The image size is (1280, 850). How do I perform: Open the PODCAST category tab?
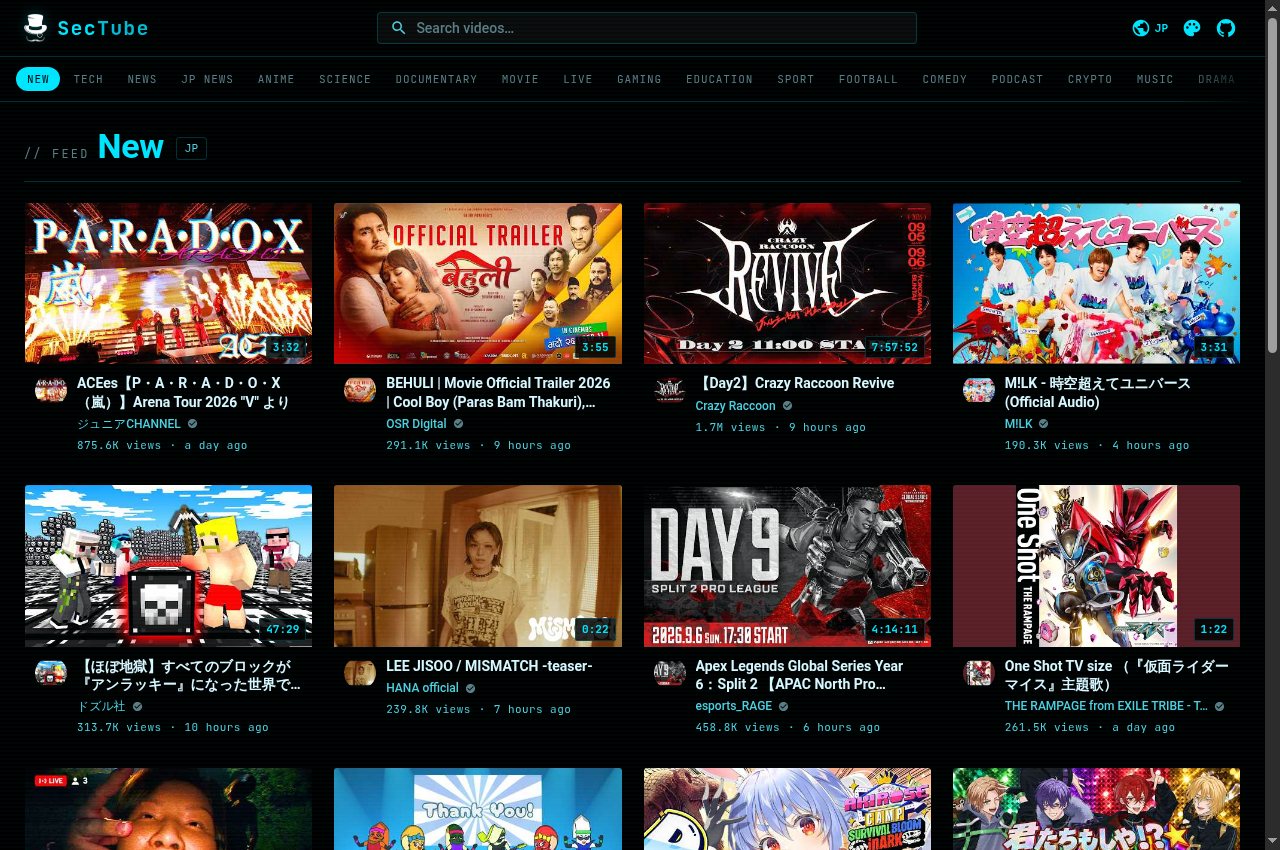coord(1017,79)
